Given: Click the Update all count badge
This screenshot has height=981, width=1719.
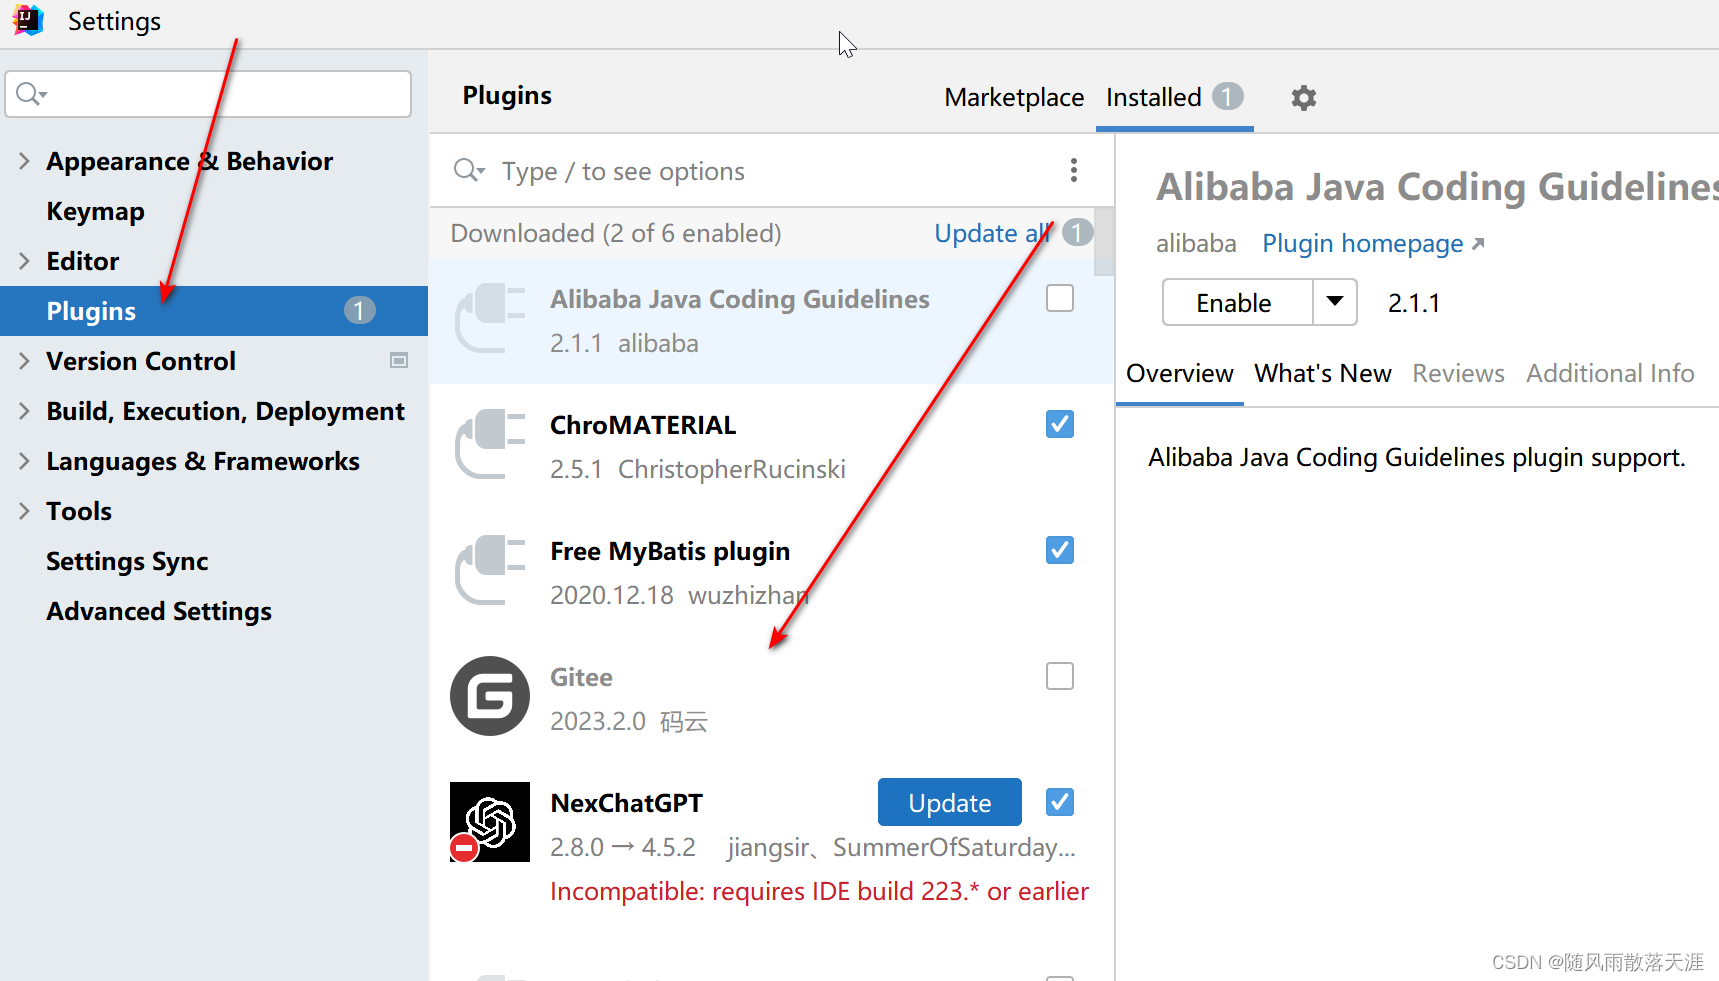Looking at the screenshot, I should click(1077, 233).
